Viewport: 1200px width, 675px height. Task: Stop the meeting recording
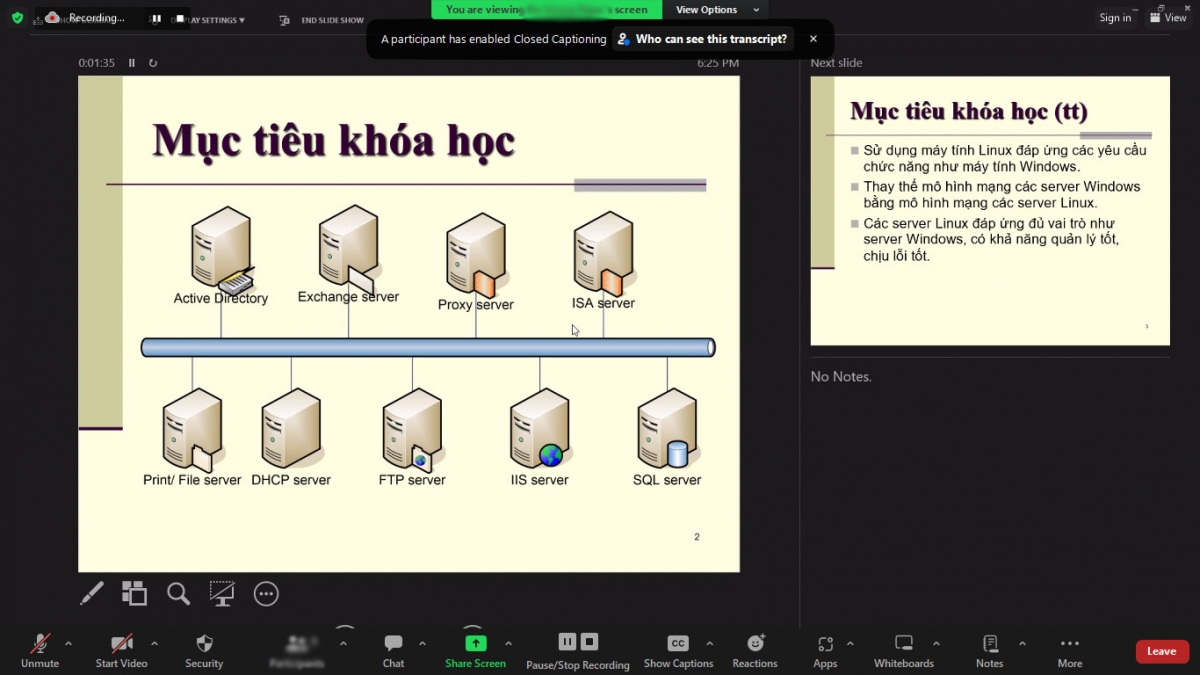(590, 642)
